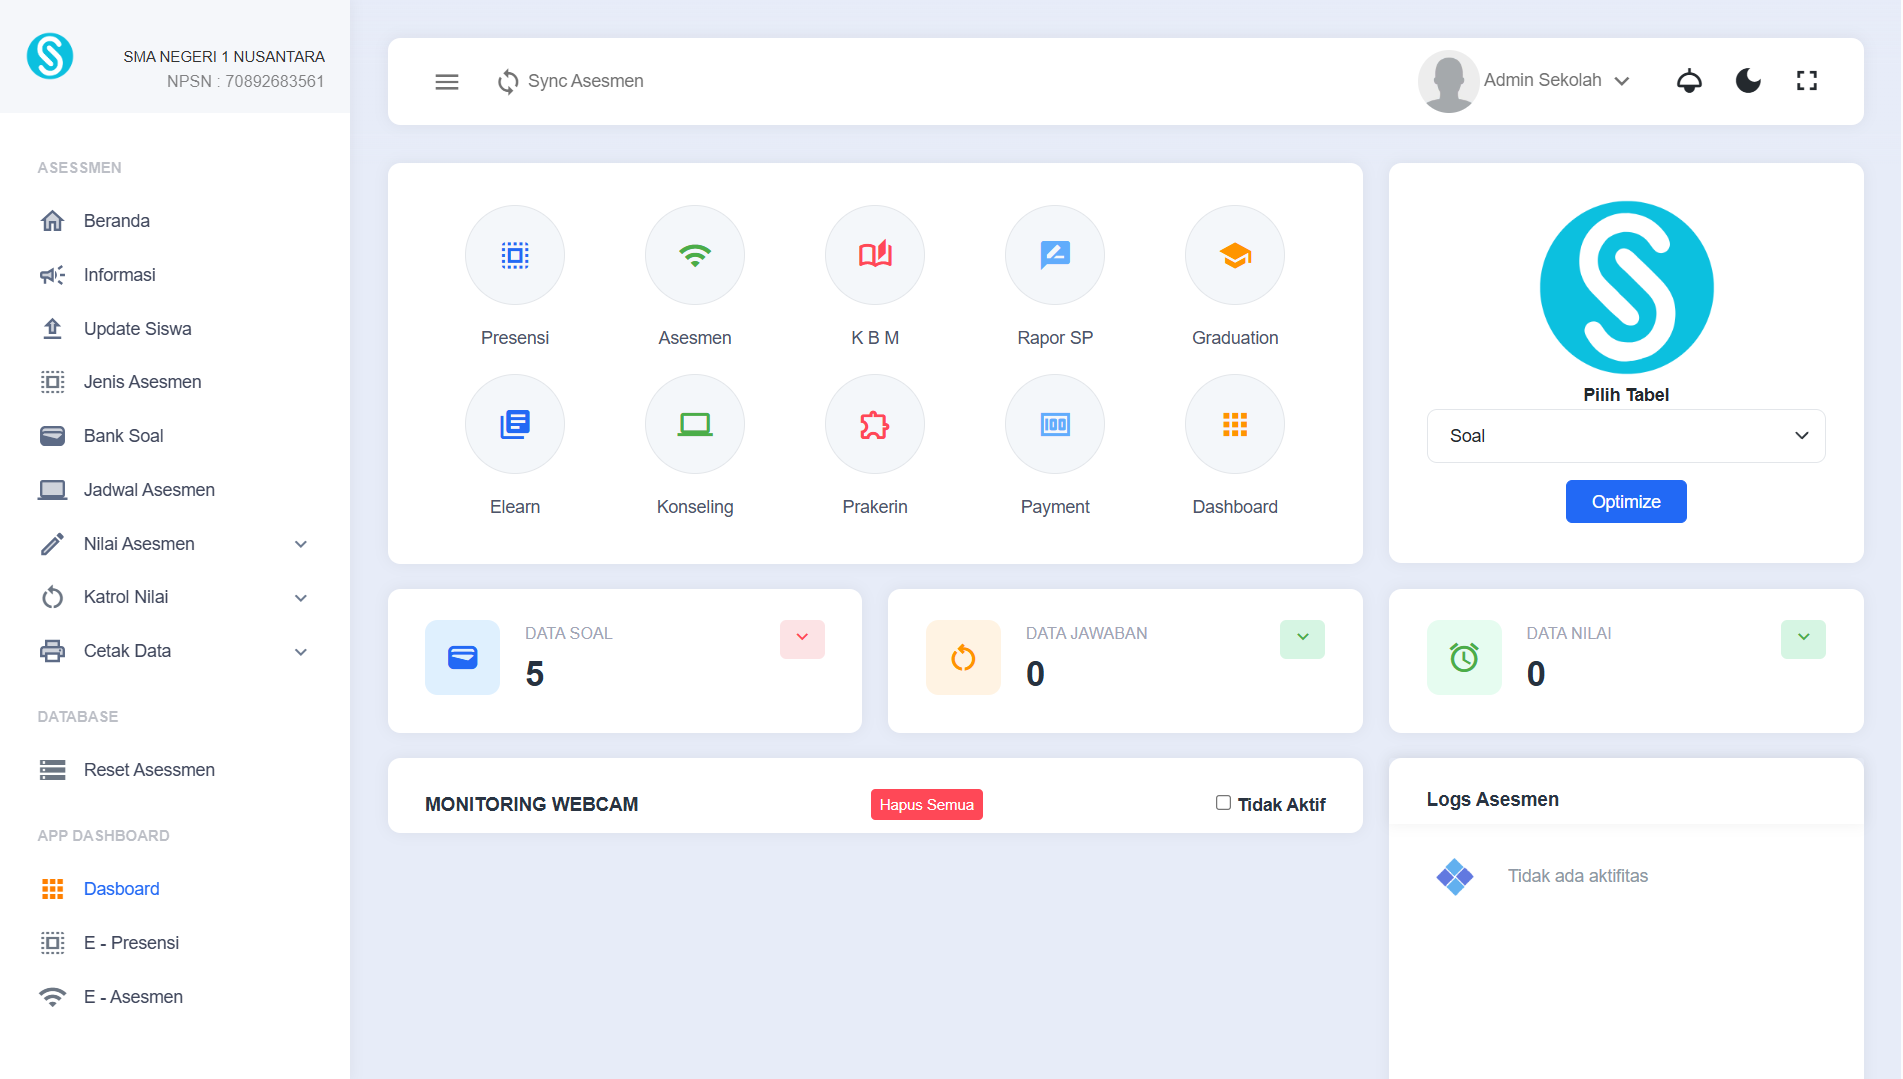1903x1079 pixels.
Task: Open the Pilih Tabel Soal dropdown
Action: point(1626,436)
